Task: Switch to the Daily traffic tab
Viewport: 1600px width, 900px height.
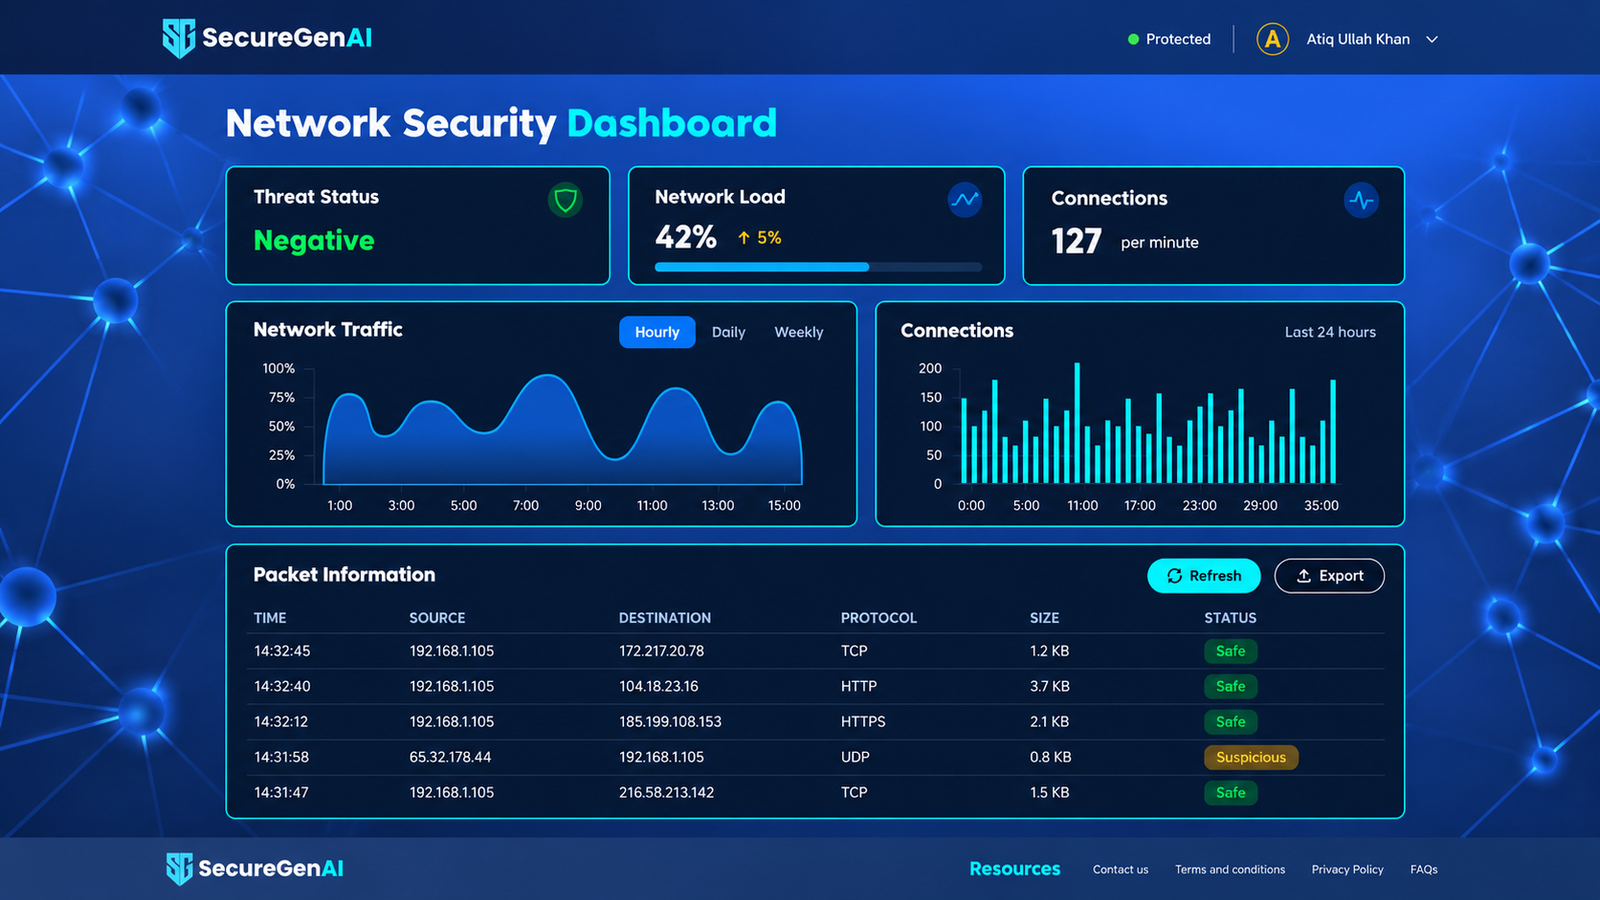Action: pyautogui.click(x=728, y=332)
